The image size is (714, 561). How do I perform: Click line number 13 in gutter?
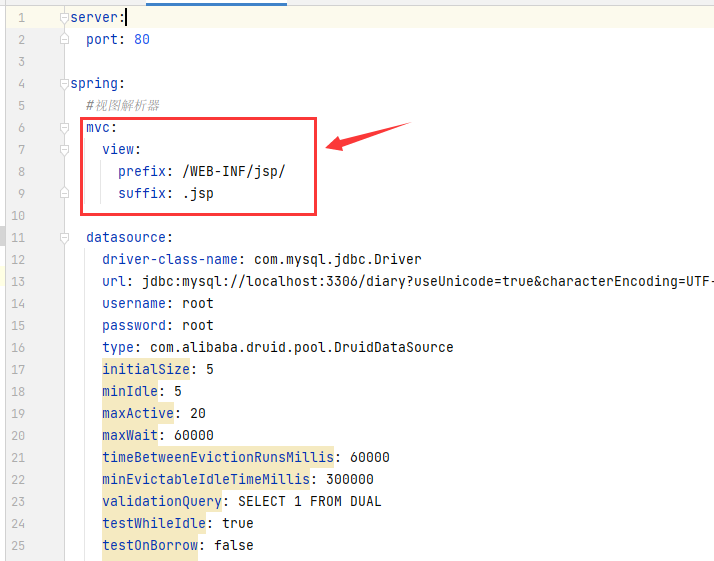pos(18,282)
